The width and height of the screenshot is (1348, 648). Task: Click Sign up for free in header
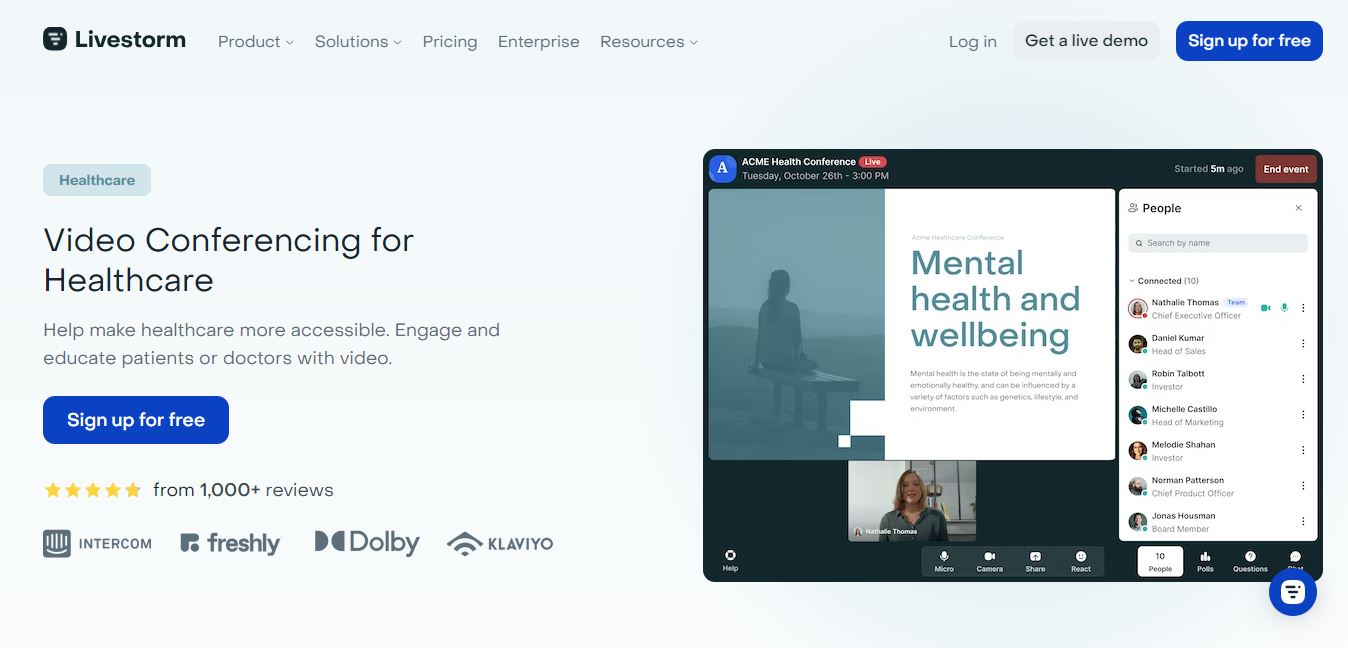(x=1249, y=41)
